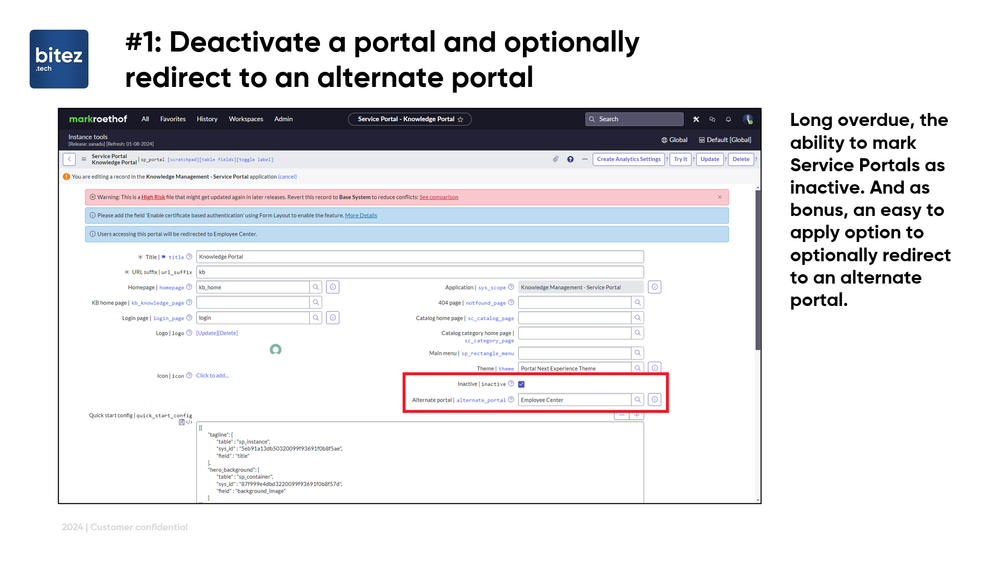Preview the Employee Center alternate portal record
The height and width of the screenshot is (562, 999).
tap(654, 400)
